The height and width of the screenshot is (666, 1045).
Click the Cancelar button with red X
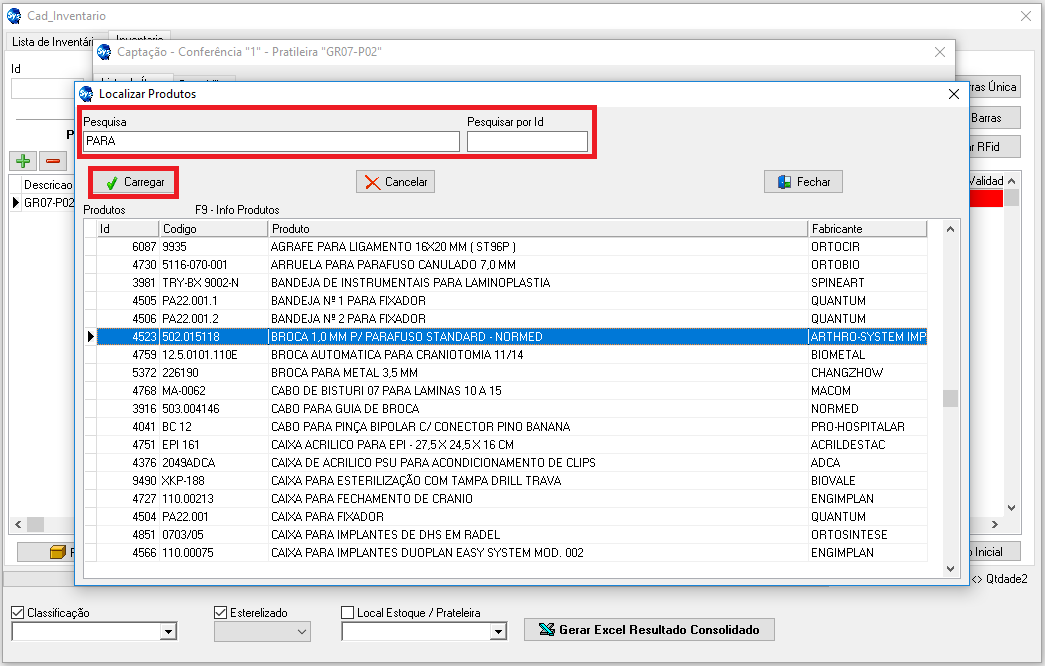pyautogui.click(x=395, y=182)
